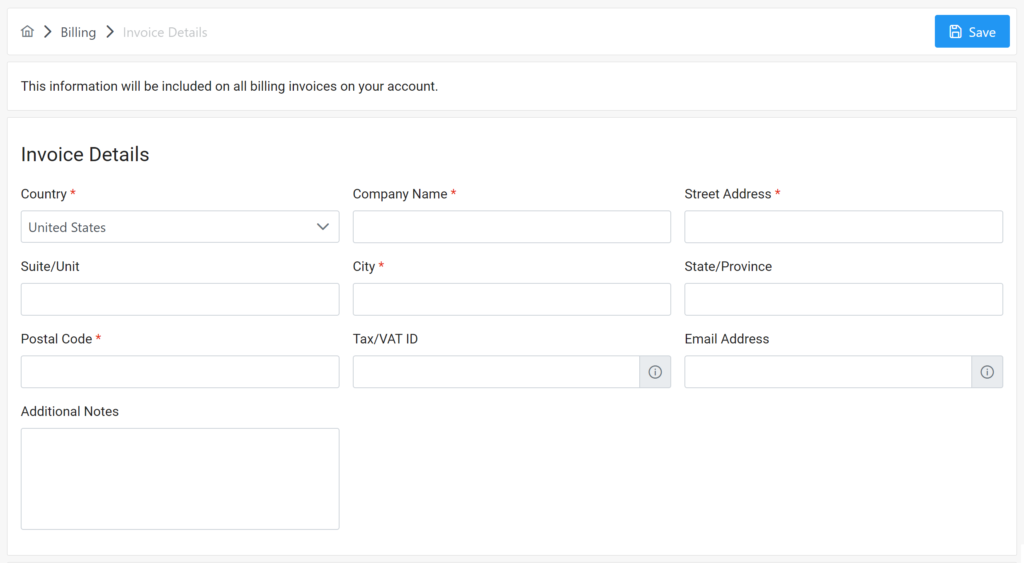Select the Invoice Details breadcrumb item
Viewport: 1024px width, 563px height.
coord(165,32)
